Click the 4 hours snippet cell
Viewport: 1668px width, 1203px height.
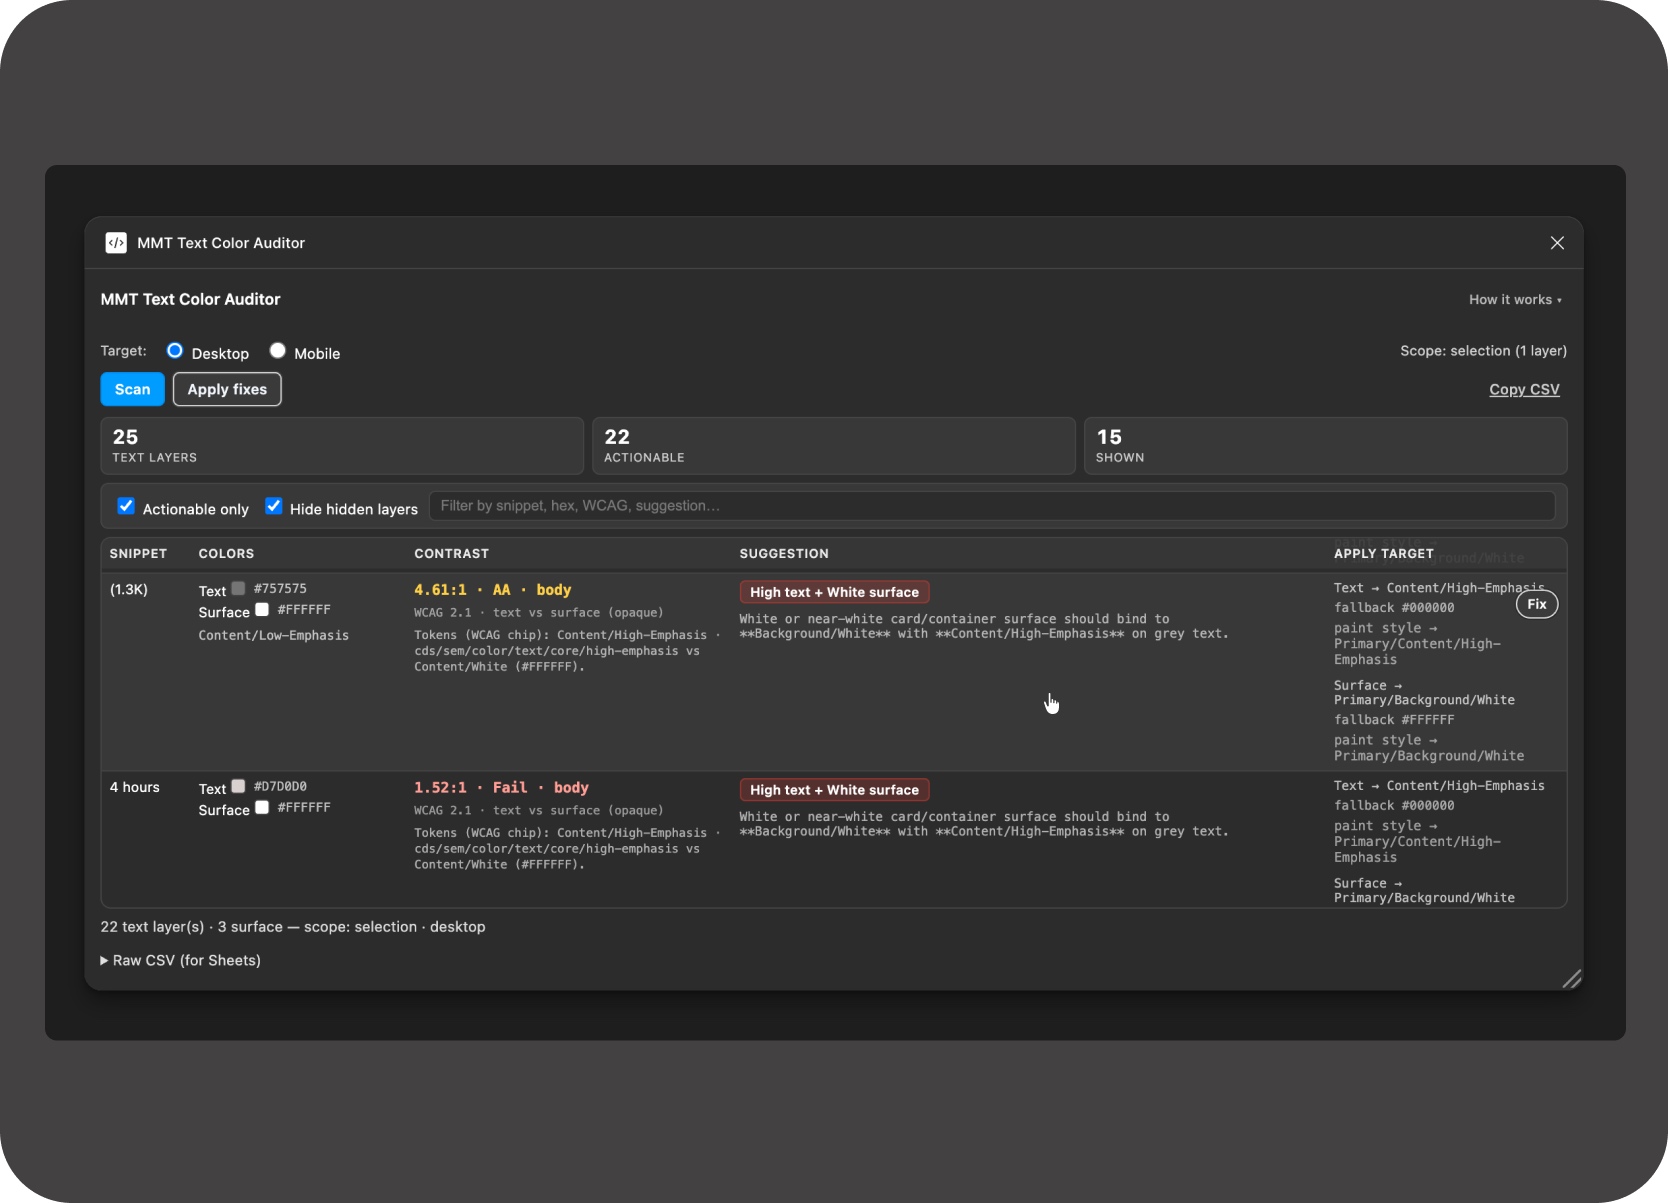tap(135, 787)
